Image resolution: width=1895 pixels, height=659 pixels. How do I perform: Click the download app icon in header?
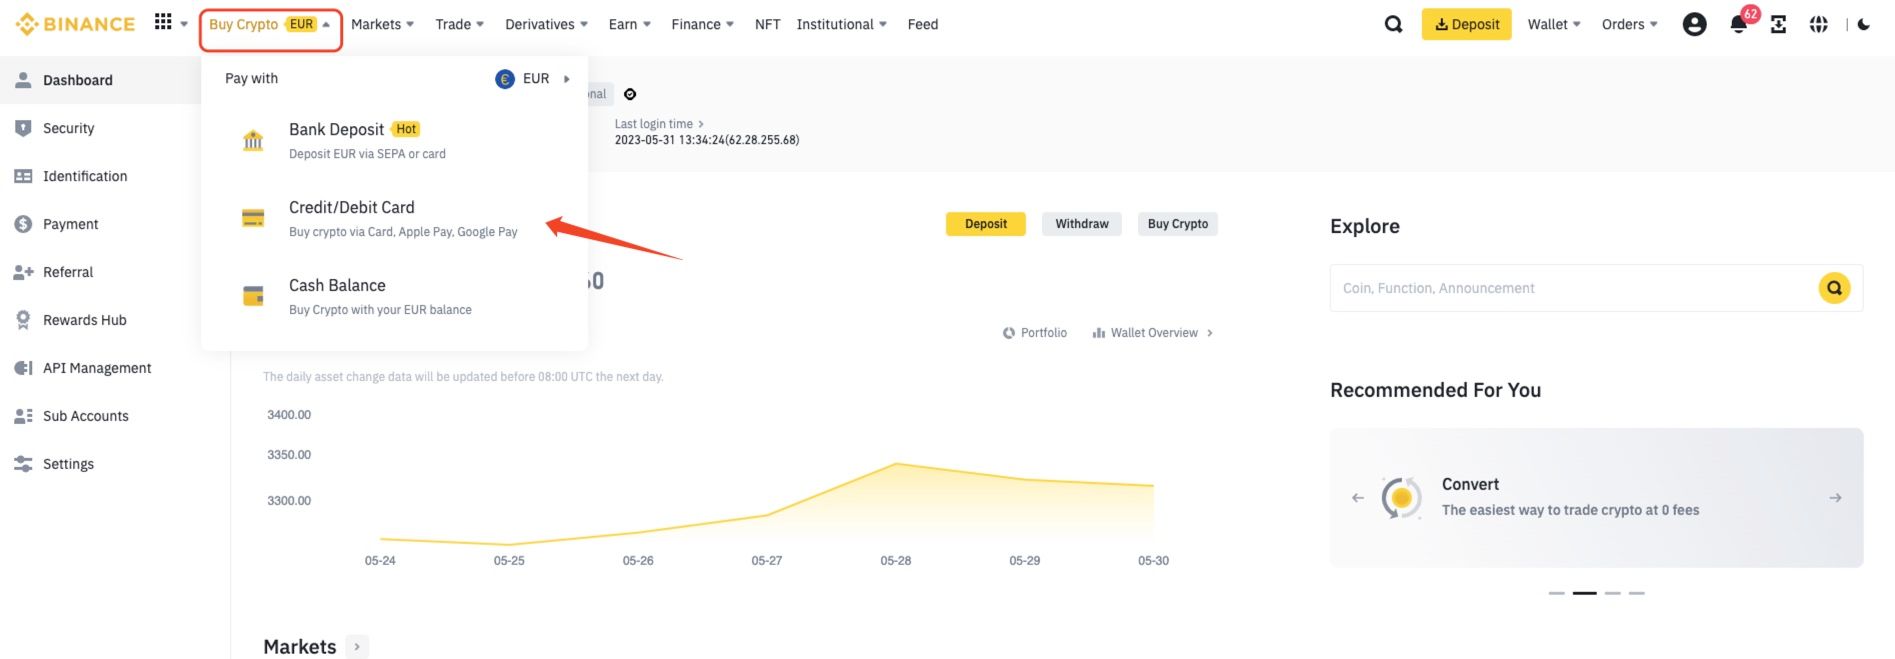1778,24
